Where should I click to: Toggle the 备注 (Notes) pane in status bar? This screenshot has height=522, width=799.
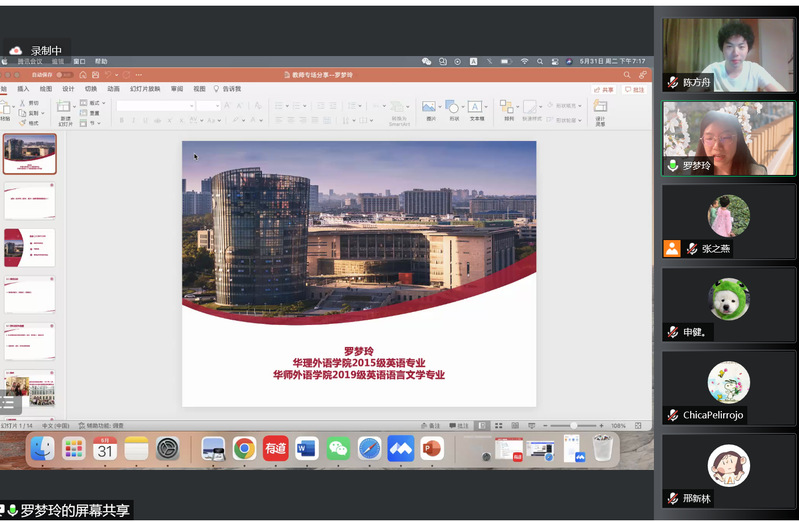click(431, 425)
